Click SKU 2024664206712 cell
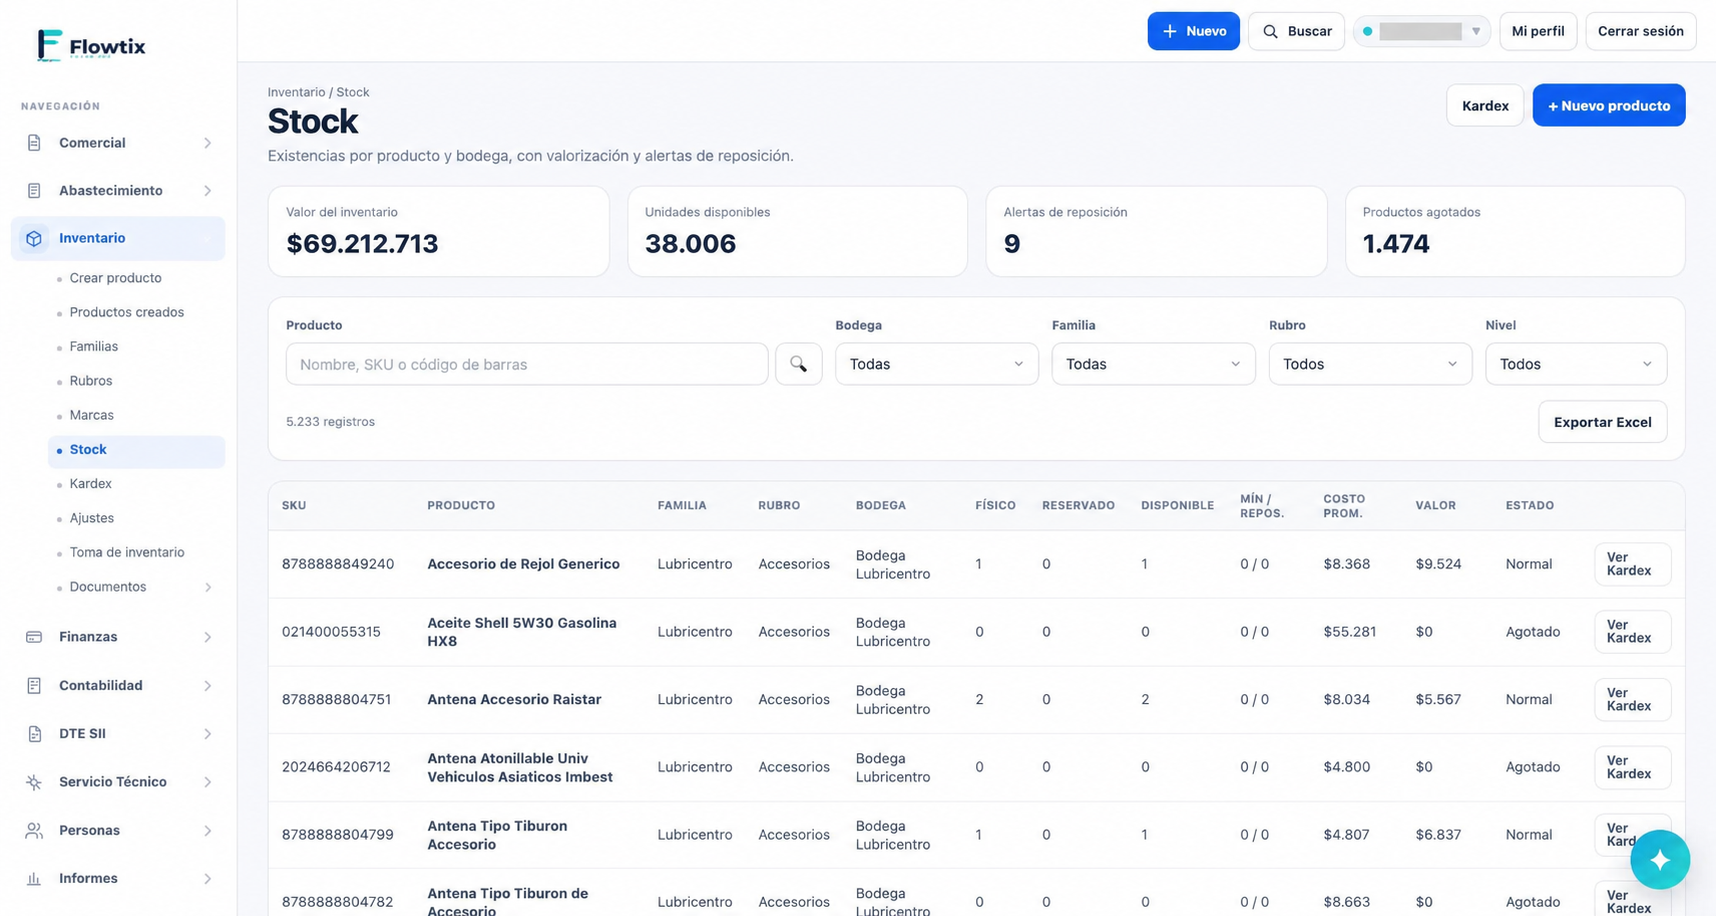Screen dimensions: 1716x916 (336, 767)
